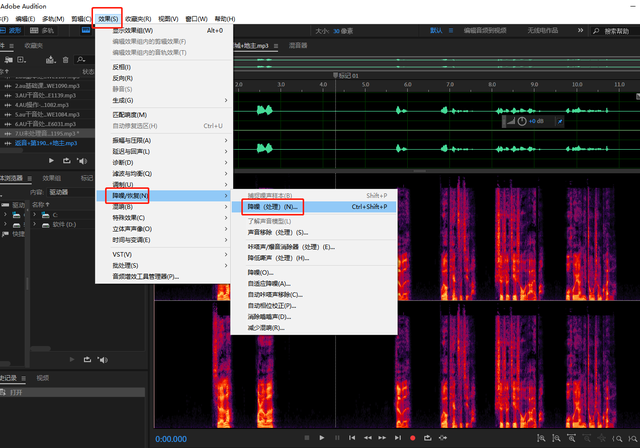
Task: Click the zoom out amplitude icon
Action: pos(556,438)
